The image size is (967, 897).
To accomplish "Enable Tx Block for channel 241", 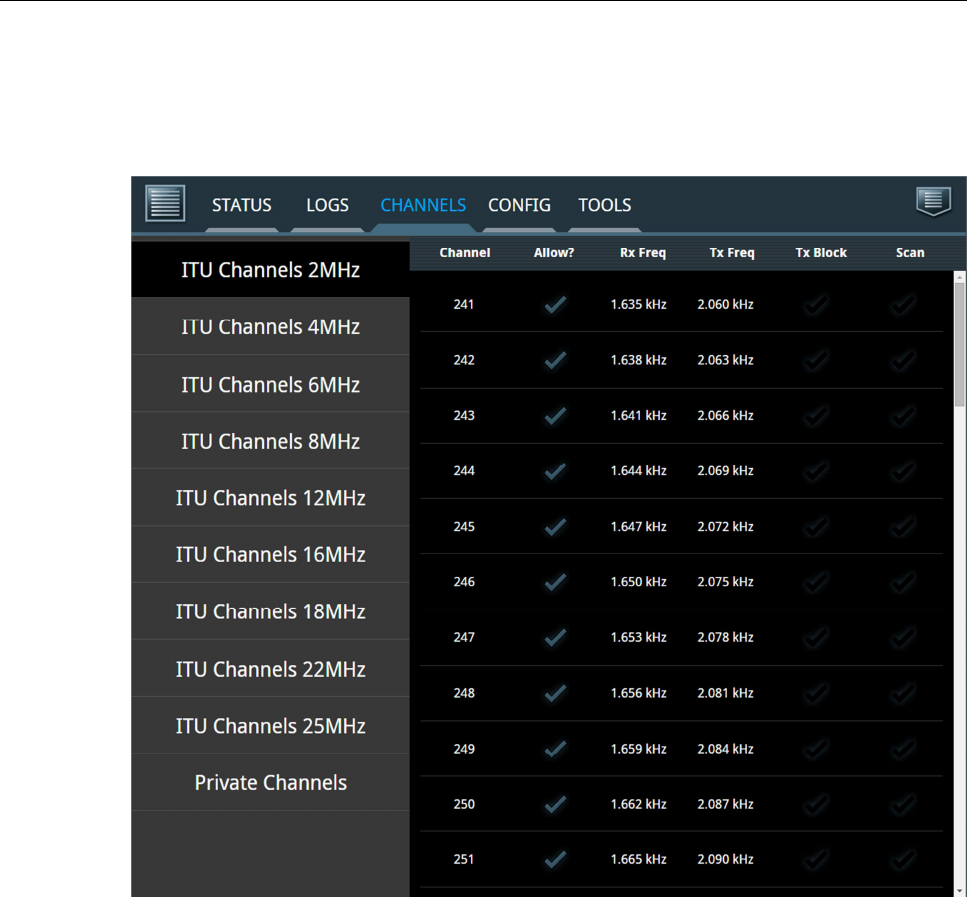I will (x=817, y=304).
